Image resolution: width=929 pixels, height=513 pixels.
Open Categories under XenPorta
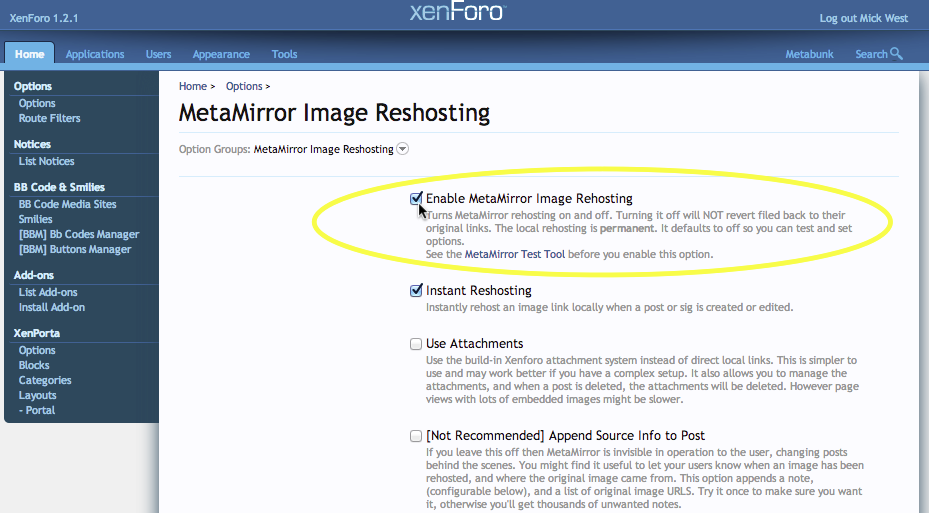coord(44,380)
